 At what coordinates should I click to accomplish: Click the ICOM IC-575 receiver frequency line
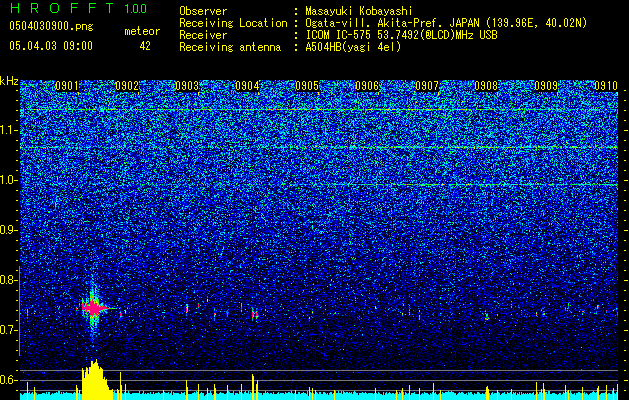pyautogui.click(x=401, y=35)
